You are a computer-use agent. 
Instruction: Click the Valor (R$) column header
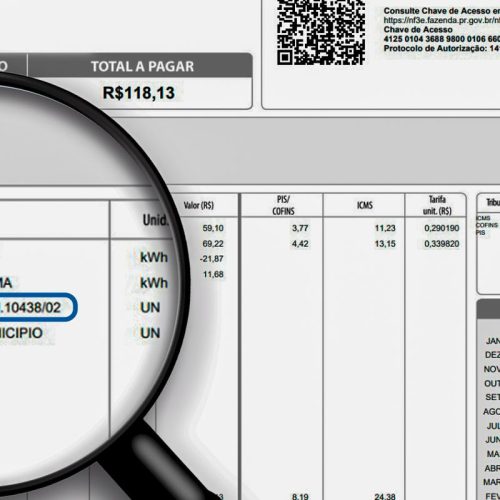pyautogui.click(x=198, y=205)
